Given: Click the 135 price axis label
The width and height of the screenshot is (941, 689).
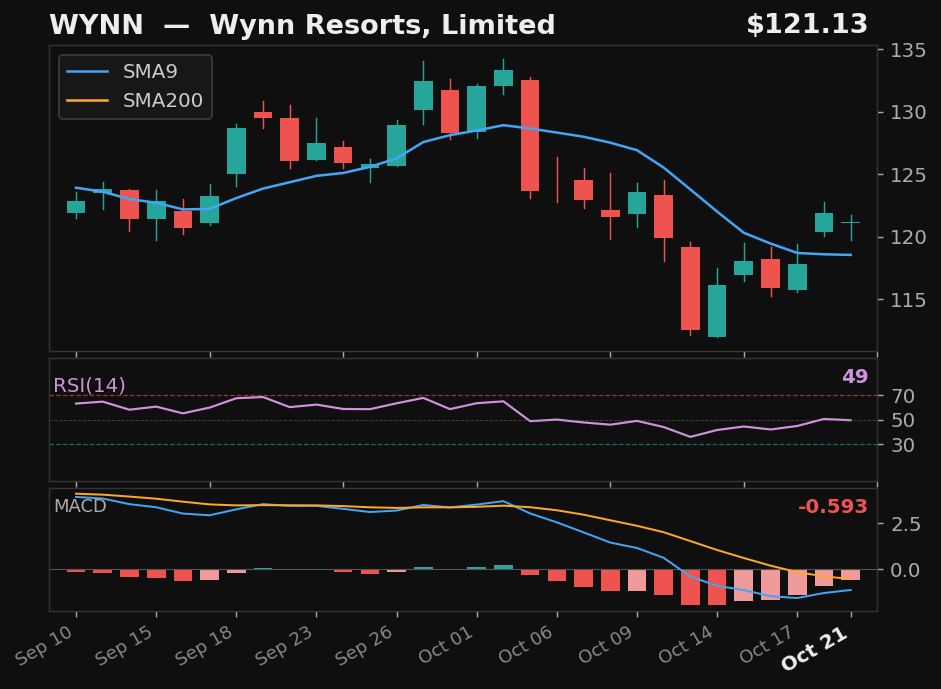Looking at the screenshot, I should click(x=907, y=50).
